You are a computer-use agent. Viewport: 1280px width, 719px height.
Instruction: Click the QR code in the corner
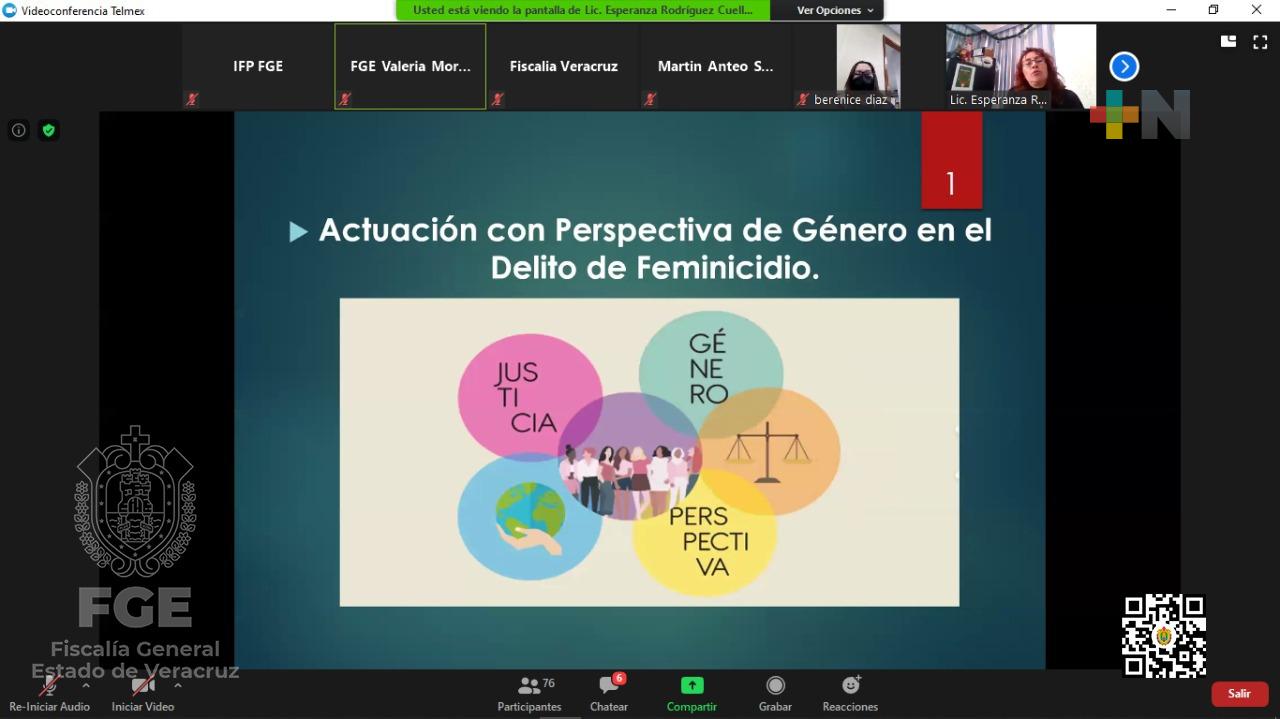(x=1163, y=633)
